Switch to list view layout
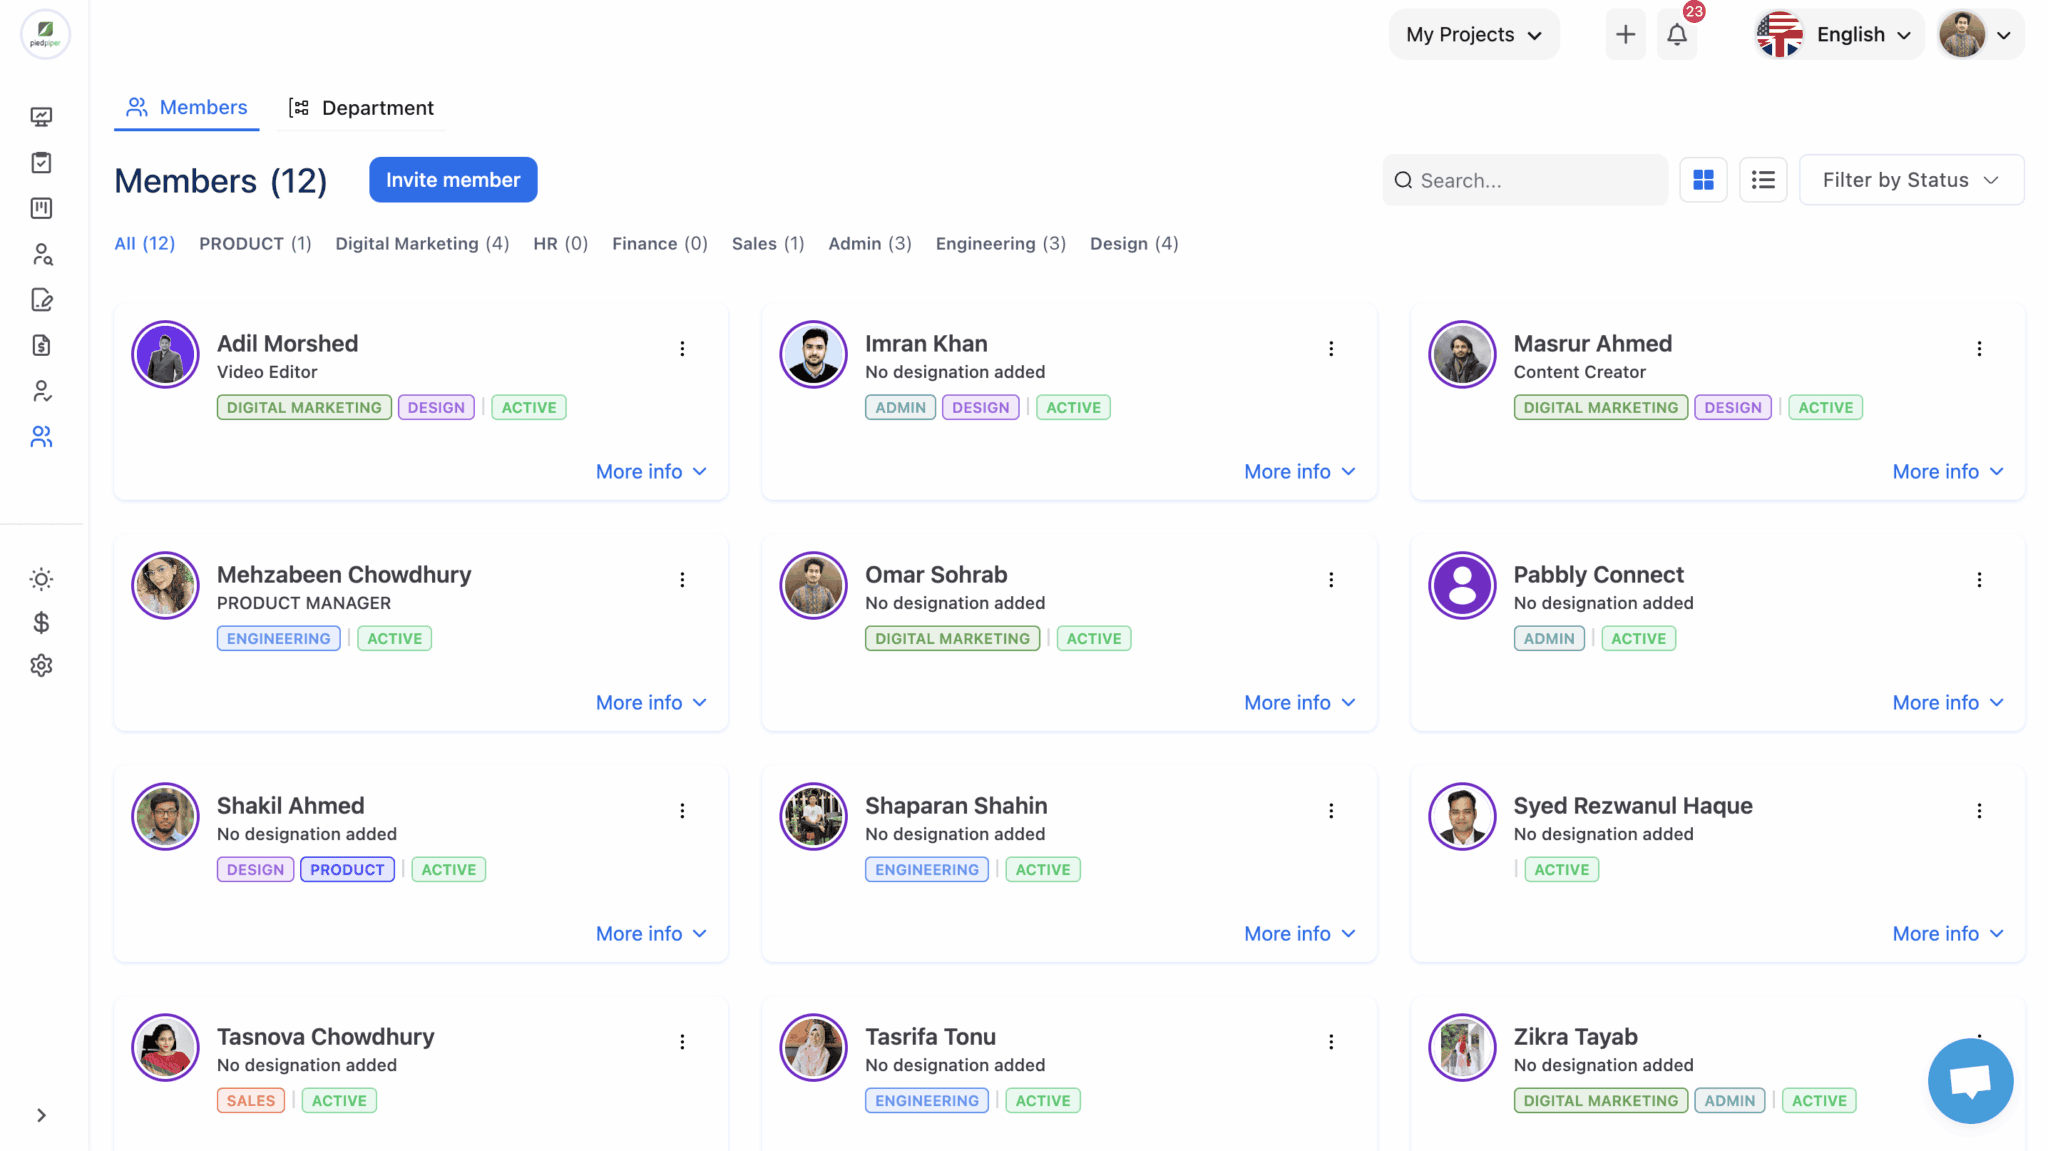The width and height of the screenshot is (2048, 1151). click(1763, 179)
